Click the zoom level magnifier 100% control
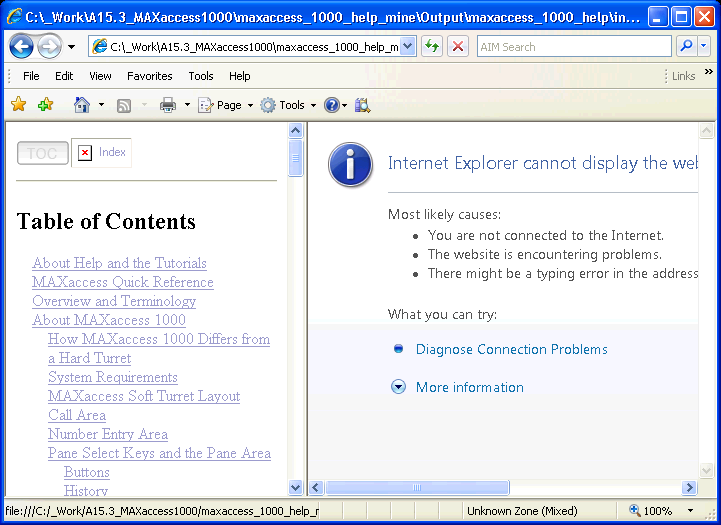Image resolution: width=721 pixels, height=525 pixels. (x=650, y=510)
